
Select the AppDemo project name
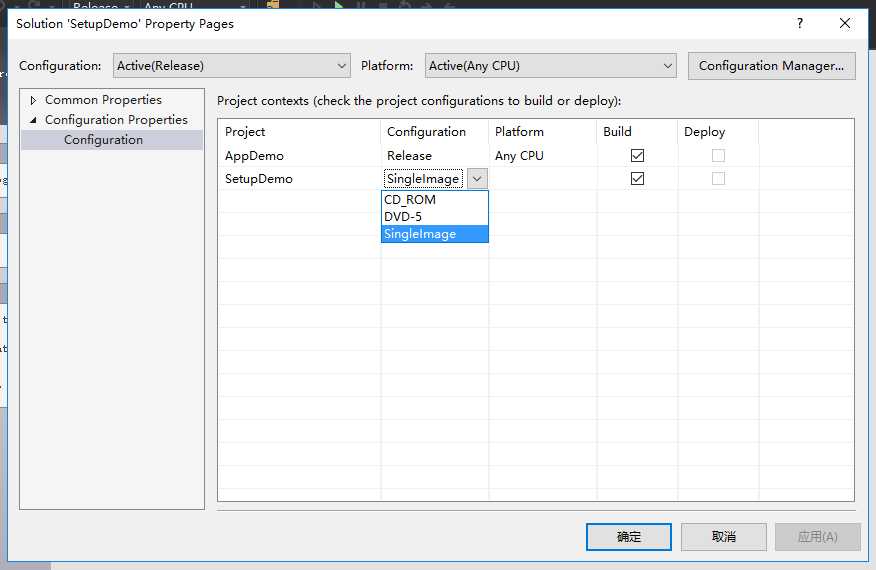(254, 156)
